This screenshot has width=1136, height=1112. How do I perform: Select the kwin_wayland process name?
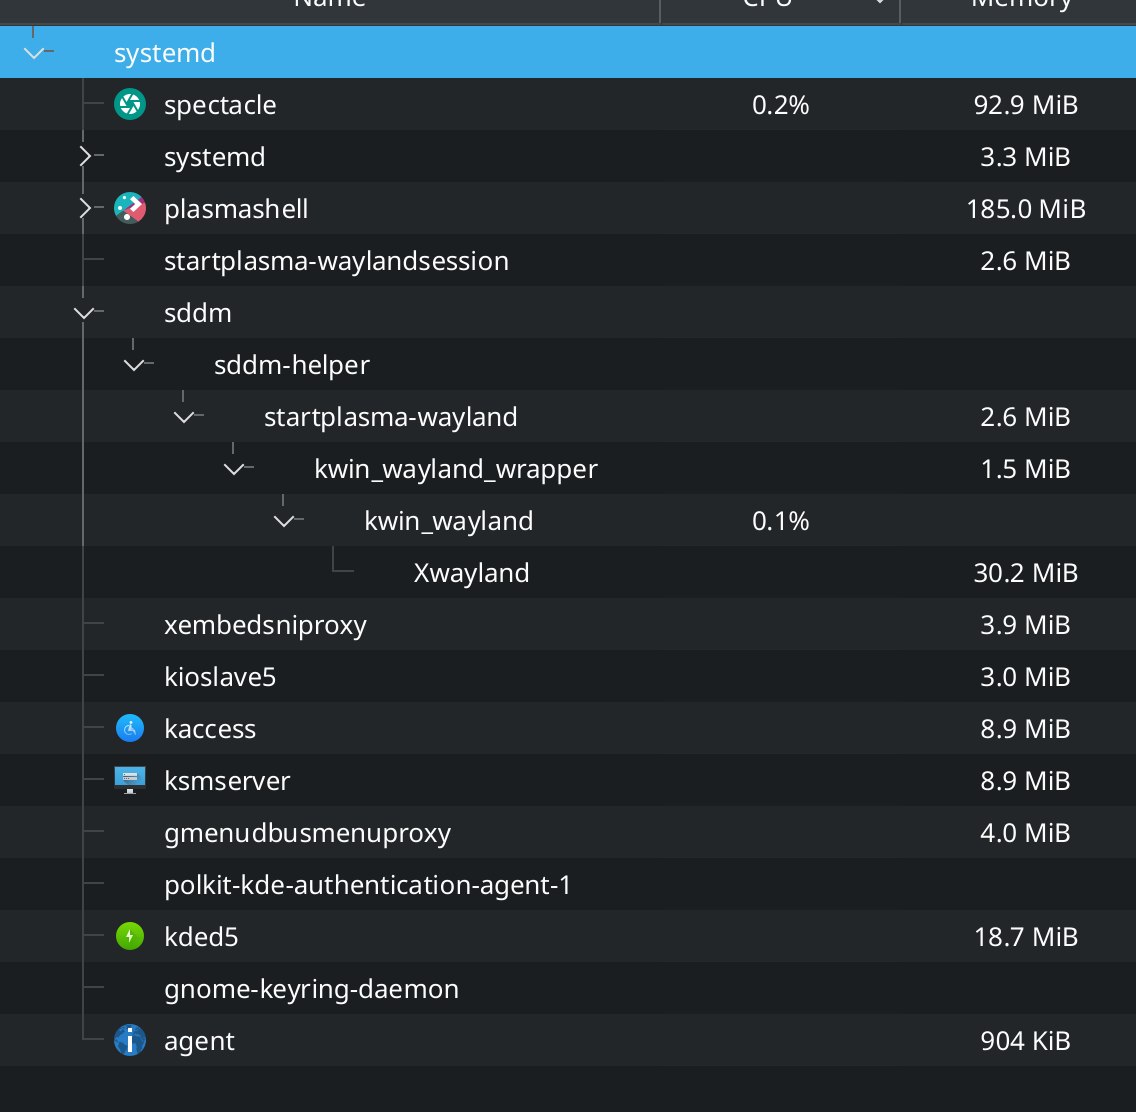448,522
